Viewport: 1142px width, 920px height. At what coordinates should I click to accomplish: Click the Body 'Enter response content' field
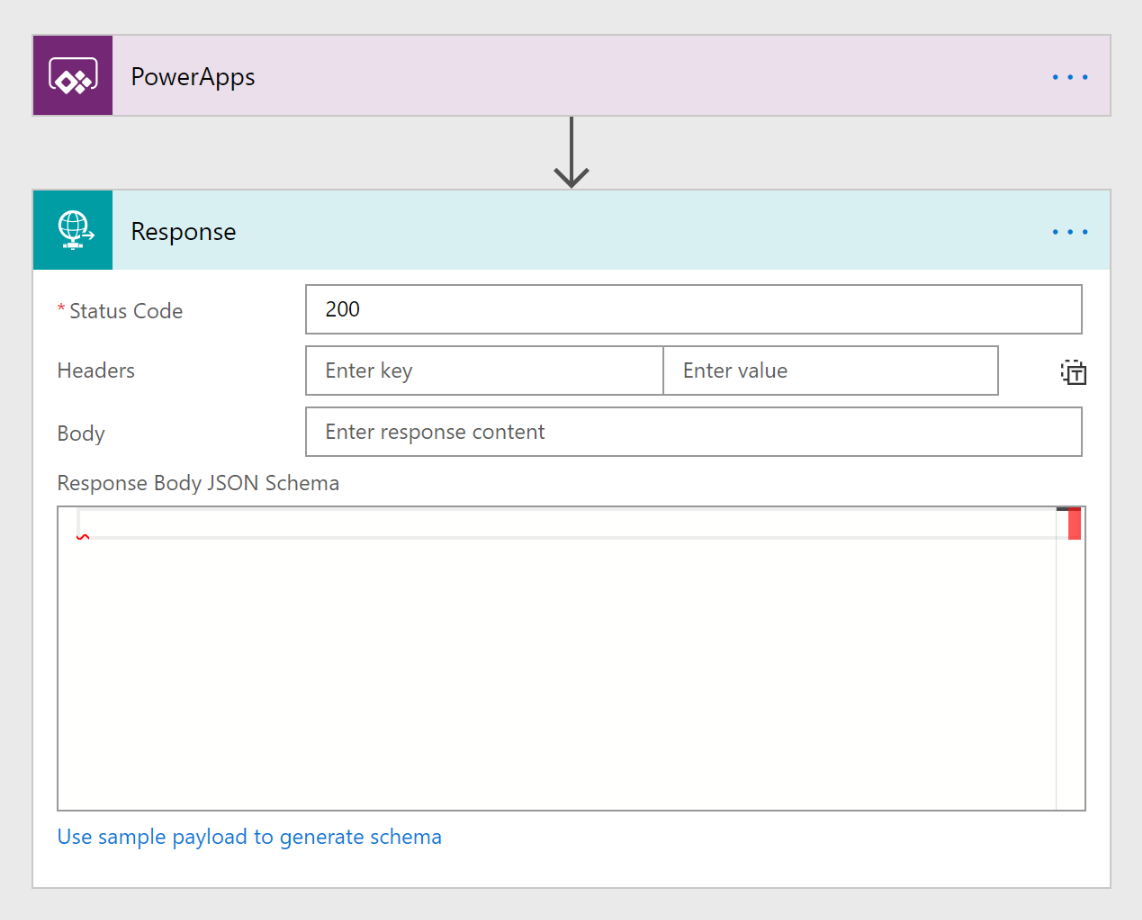[x=693, y=432]
